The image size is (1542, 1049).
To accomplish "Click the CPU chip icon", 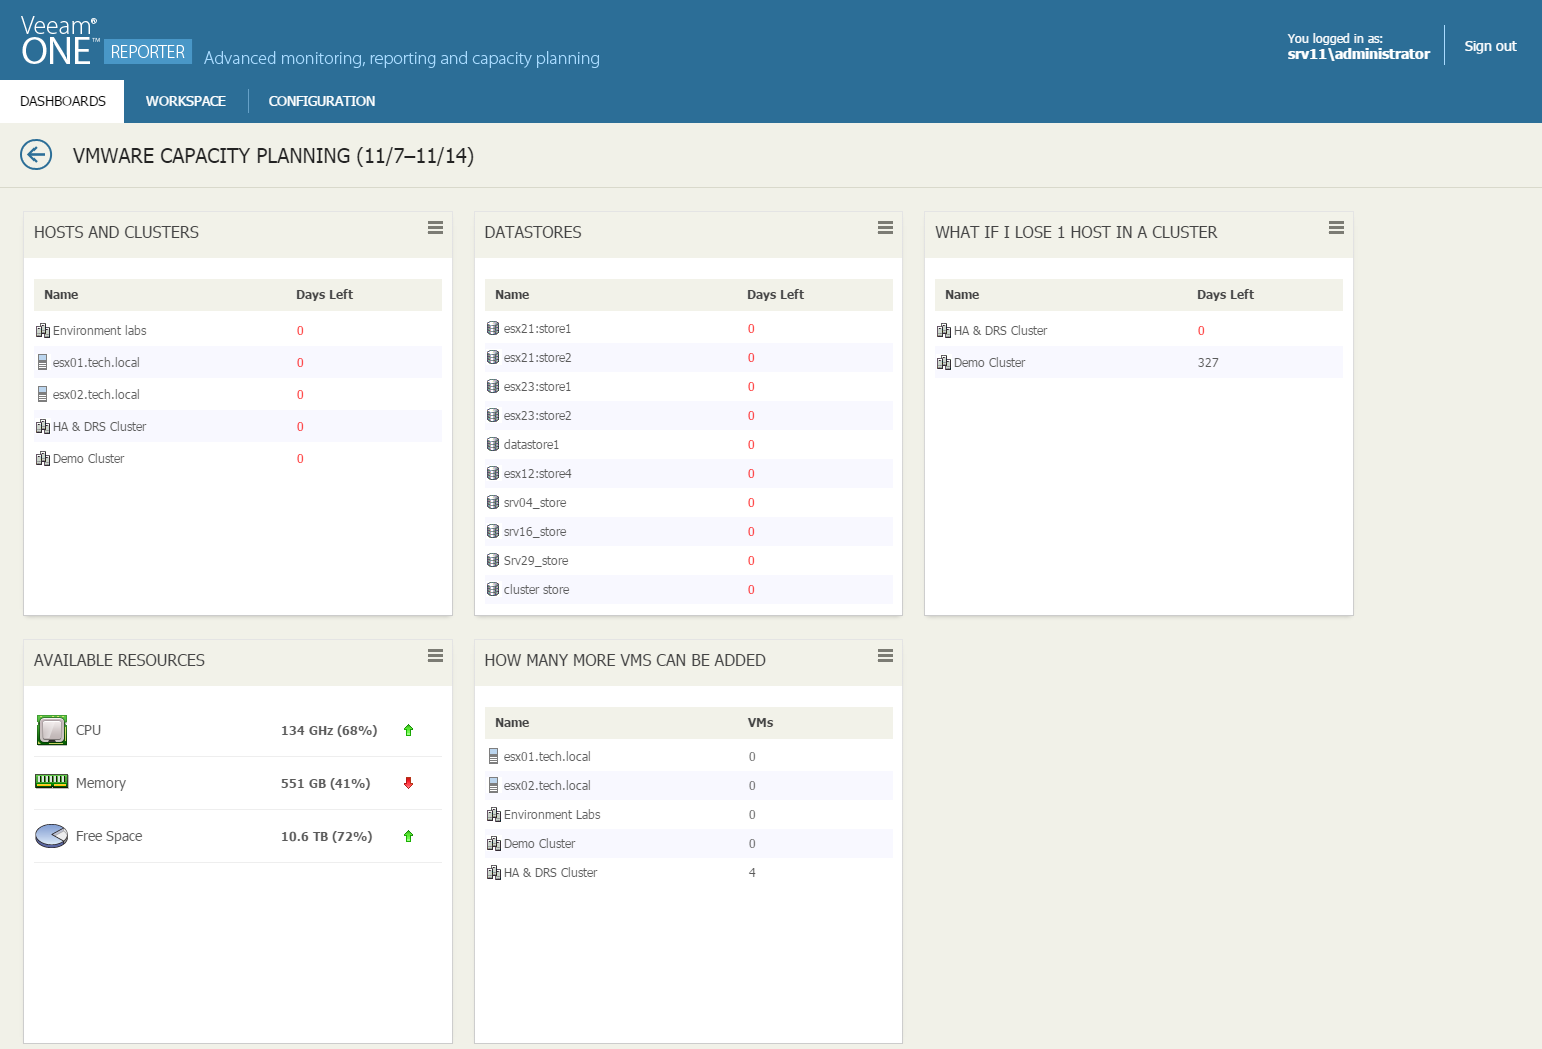I will (52, 730).
